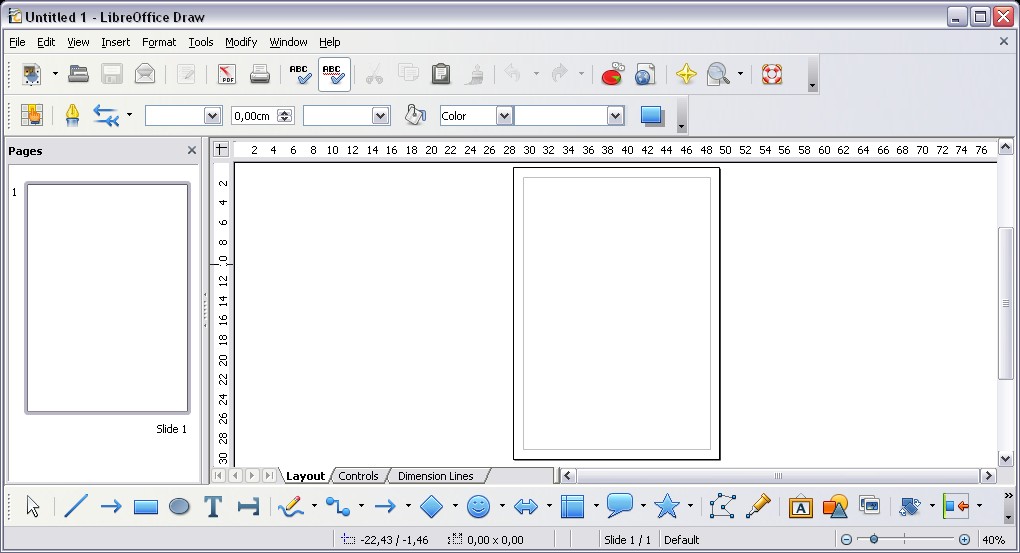
Task: Select the Connector tool
Action: tap(338, 506)
